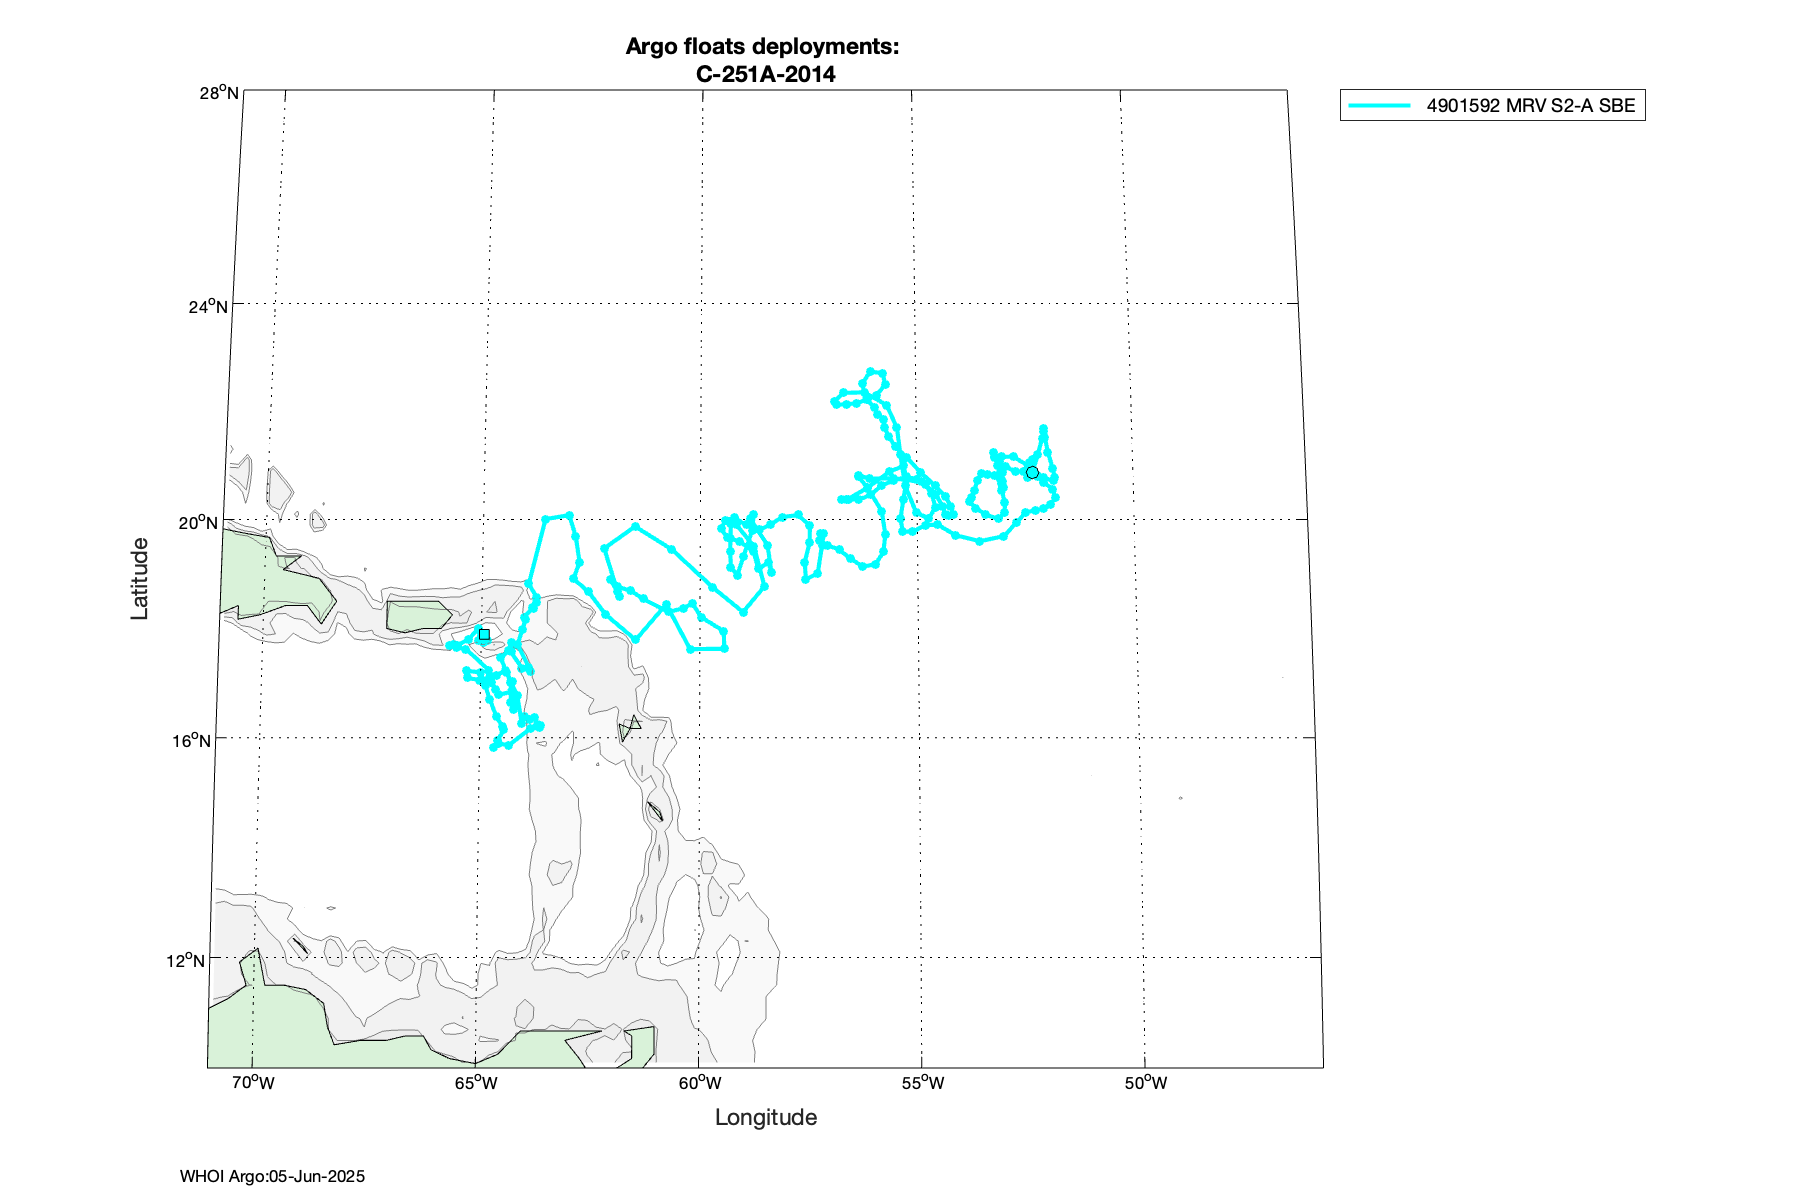
Task: Click the WHOI Argo:05-Jun-2025 footer text
Action: (x=272, y=1176)
